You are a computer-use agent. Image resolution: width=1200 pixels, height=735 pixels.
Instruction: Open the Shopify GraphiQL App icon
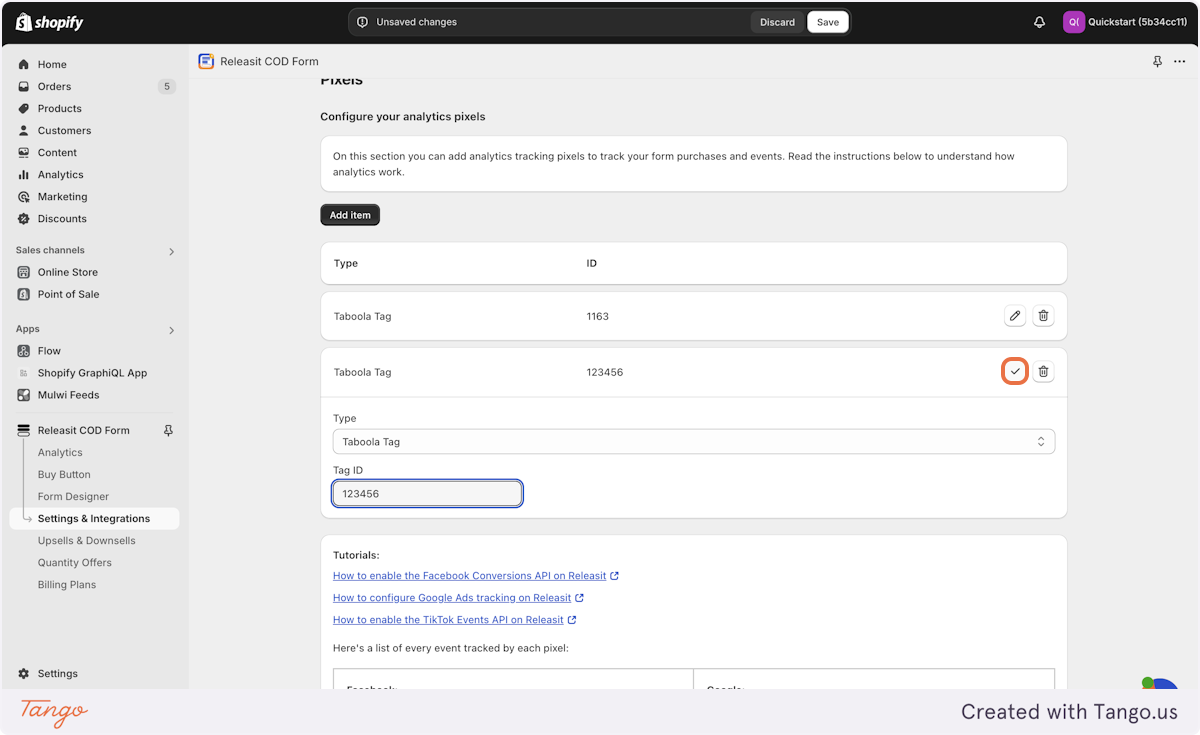pos(24,373)
